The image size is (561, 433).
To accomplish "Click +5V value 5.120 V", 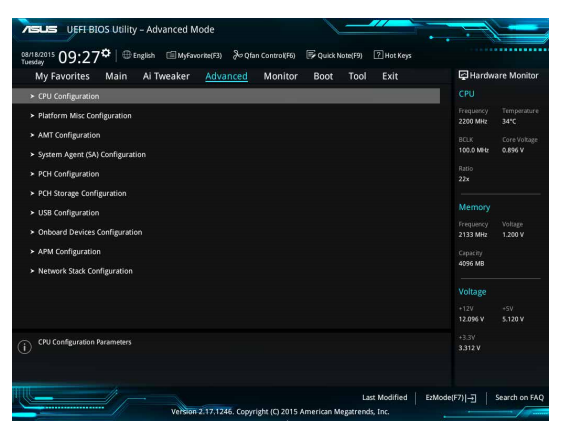I will pos(513,319).
